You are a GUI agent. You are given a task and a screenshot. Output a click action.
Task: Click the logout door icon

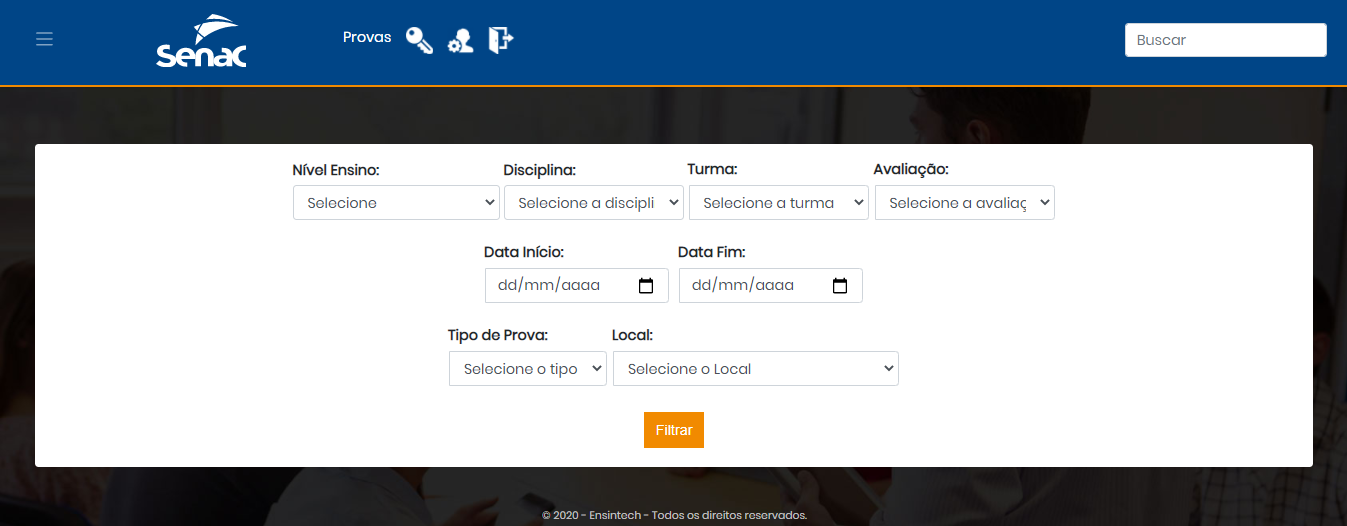pos(501,40)
